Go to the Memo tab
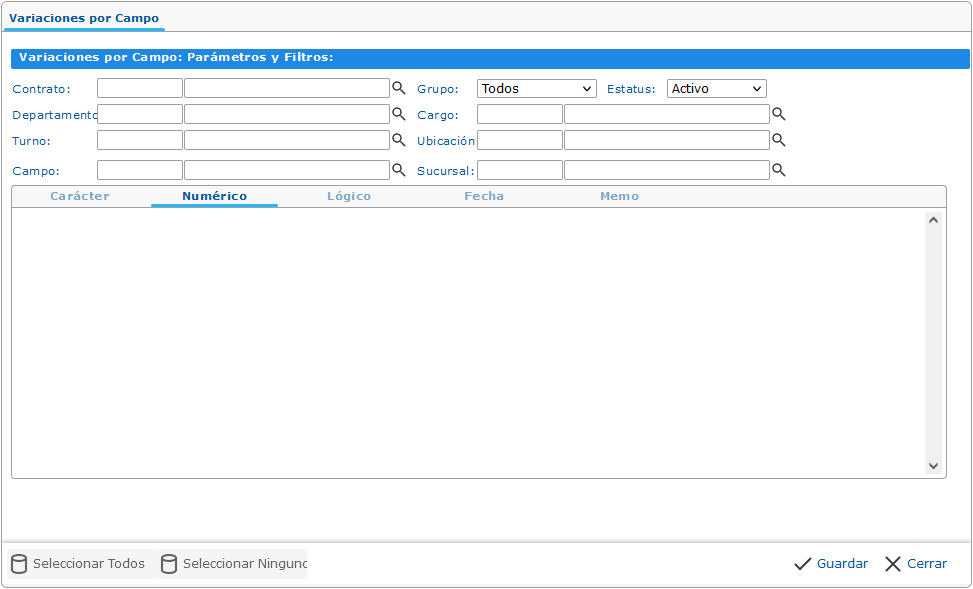The height and width of the screenshot is (589, 973). 619,196
